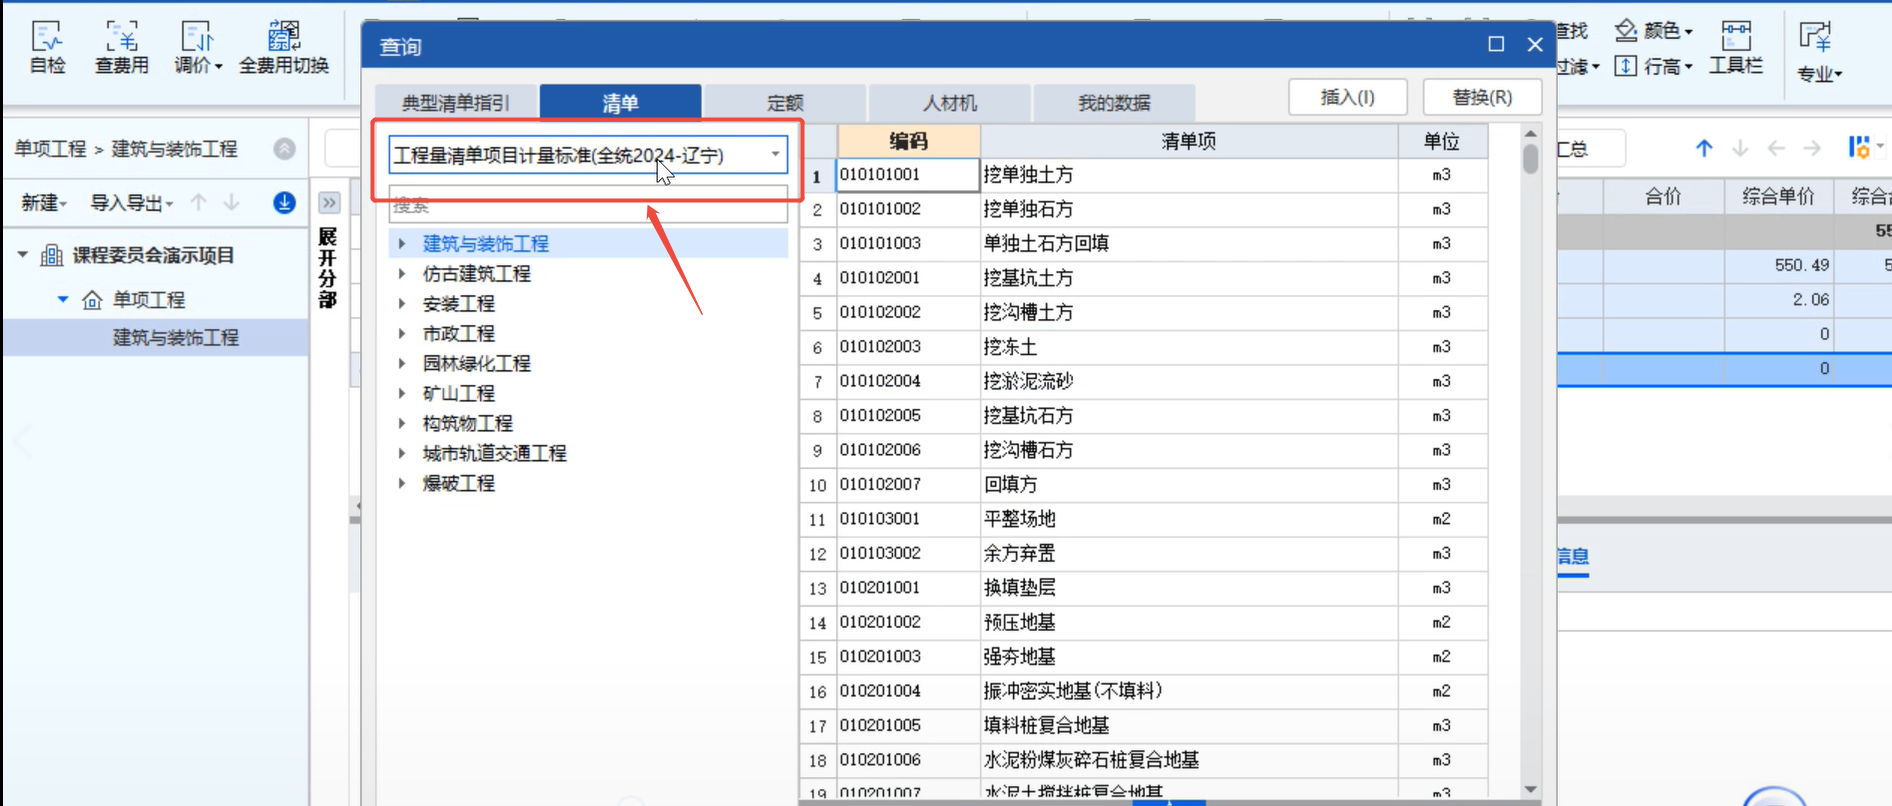Screen dimensions: 1892x806
Task: Open the 新建 dropdown in project panel
Action: [x=44, y=203]
